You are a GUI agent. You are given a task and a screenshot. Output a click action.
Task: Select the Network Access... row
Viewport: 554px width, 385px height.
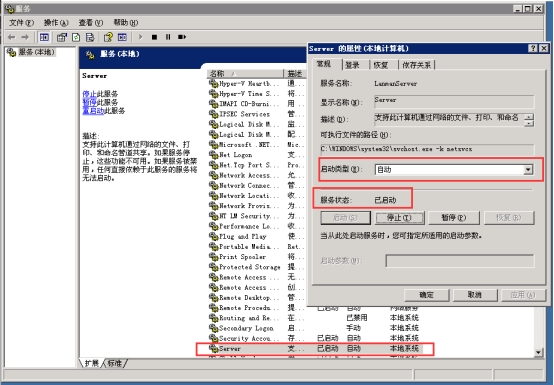coord(257,175)
